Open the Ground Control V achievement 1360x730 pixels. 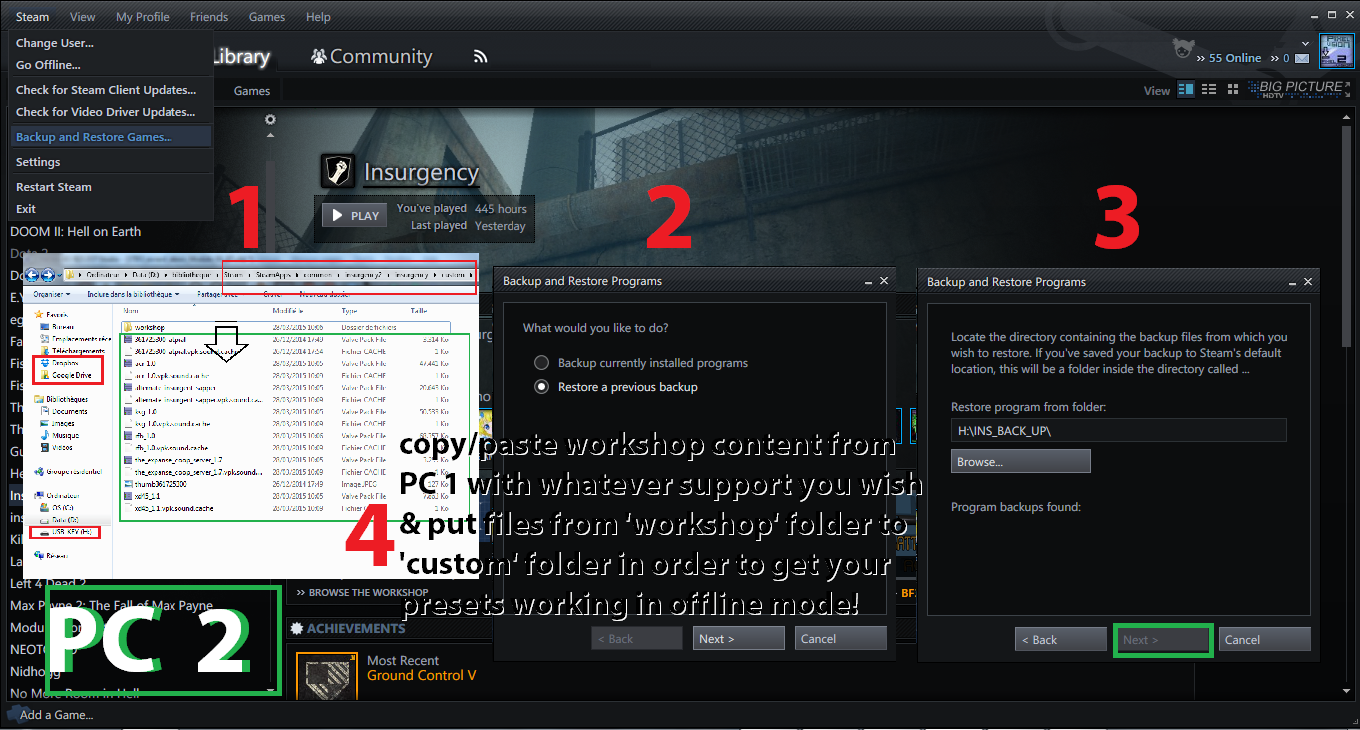point(422,675)
